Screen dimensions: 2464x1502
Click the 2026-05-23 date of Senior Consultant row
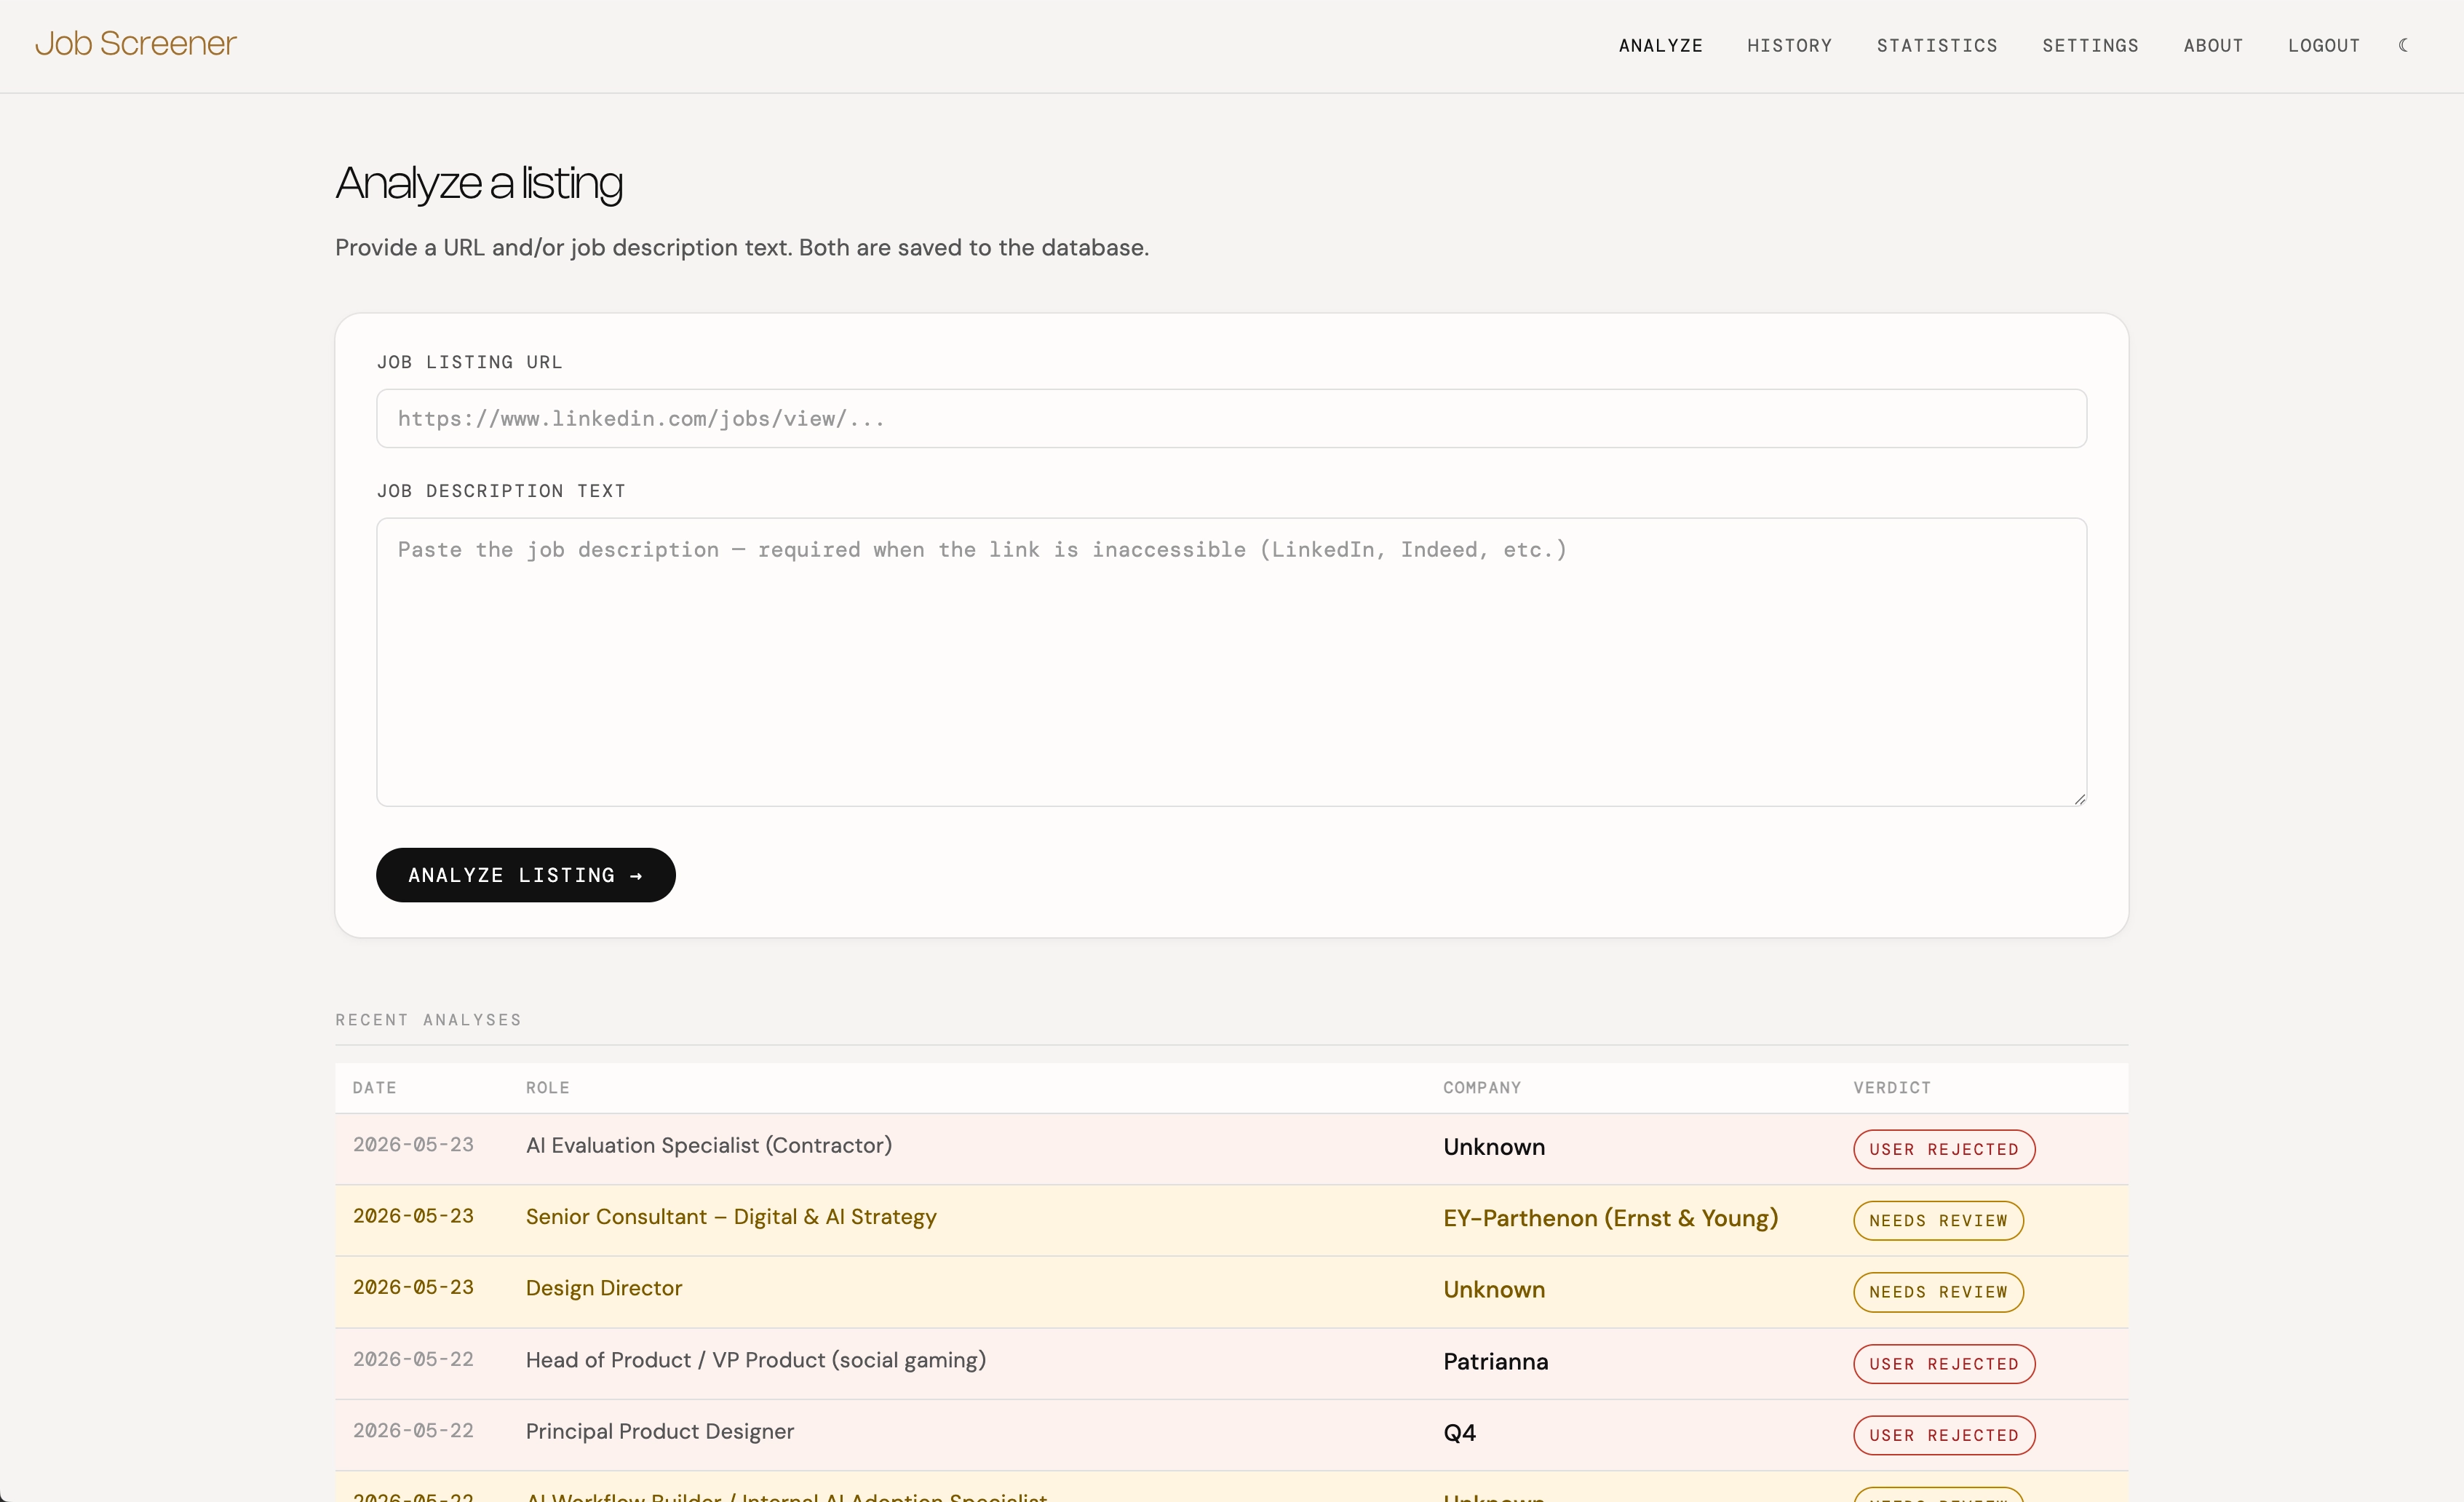[413, 1216]
